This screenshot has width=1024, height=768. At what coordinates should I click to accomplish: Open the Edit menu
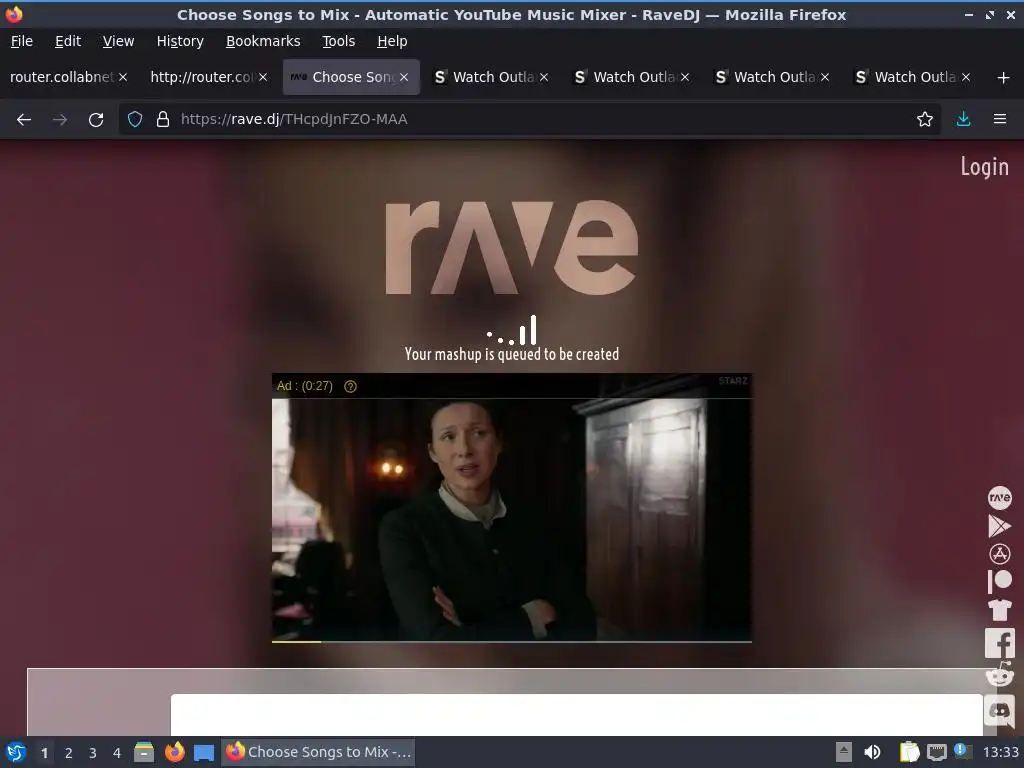(x=68, y=41)
